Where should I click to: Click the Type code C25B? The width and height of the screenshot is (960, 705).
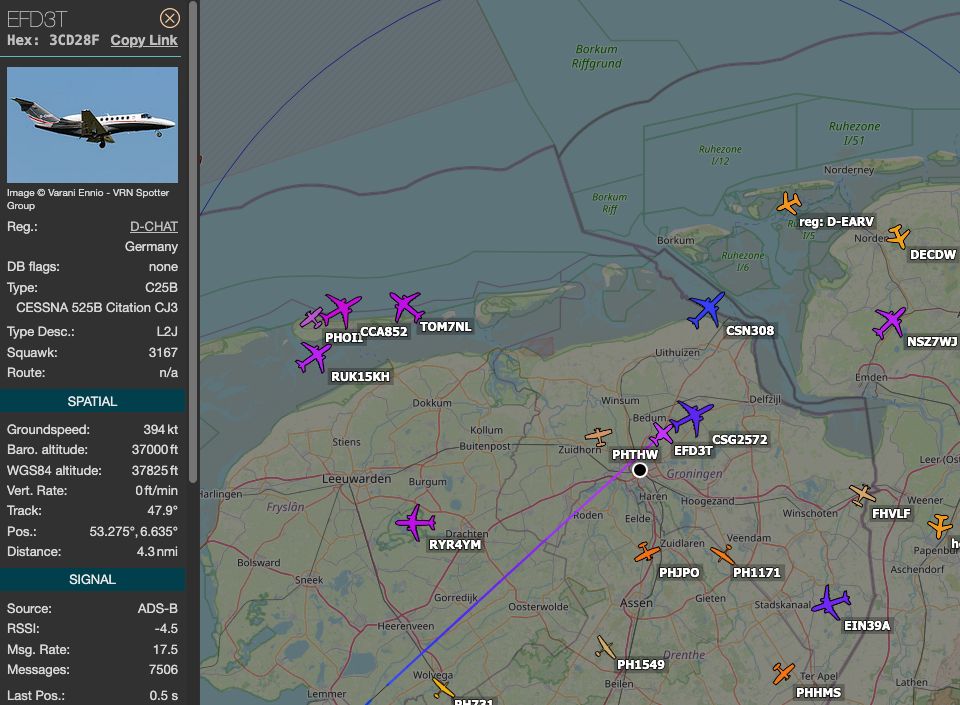162,288
